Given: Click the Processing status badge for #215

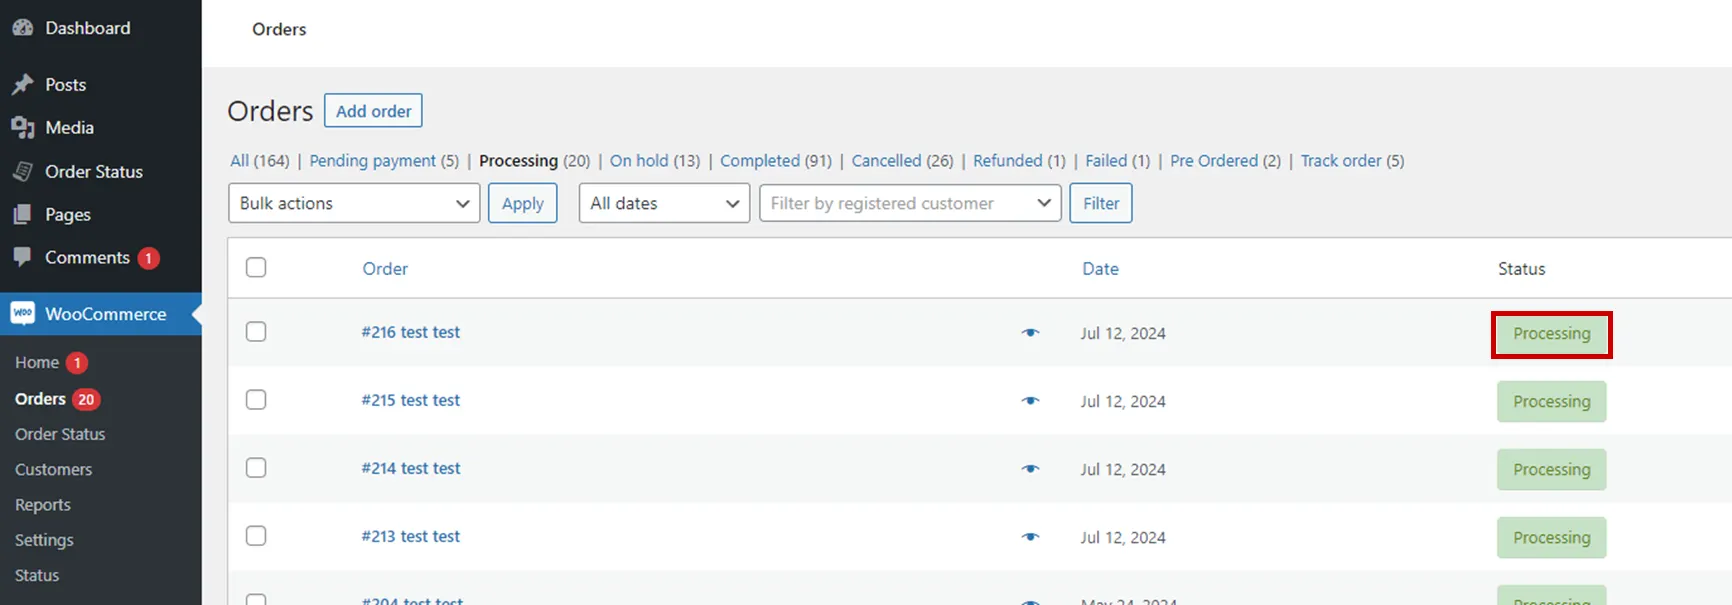Looking at the screenshot, I should [x=1551, y=402].
